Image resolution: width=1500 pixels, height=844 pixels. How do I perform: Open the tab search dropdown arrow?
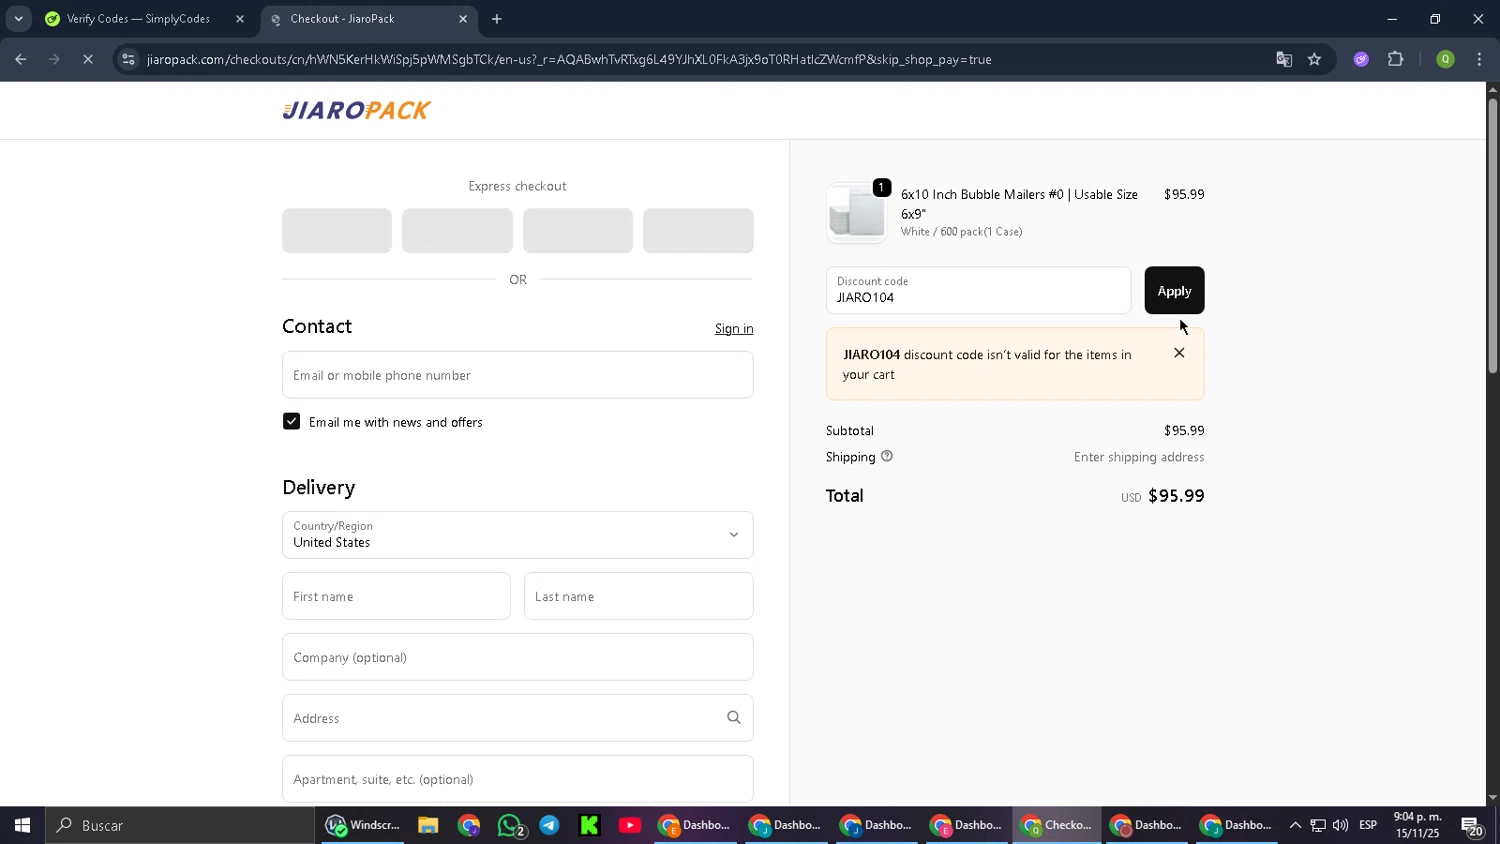pyautogui.click(x=18, y=19)
